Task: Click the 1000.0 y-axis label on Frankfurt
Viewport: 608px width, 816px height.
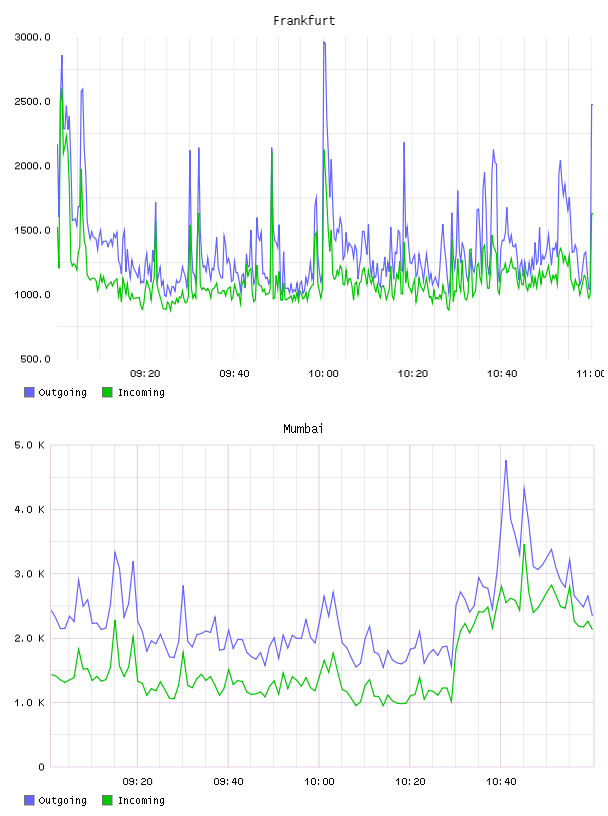Action: [x=32, y=295]
